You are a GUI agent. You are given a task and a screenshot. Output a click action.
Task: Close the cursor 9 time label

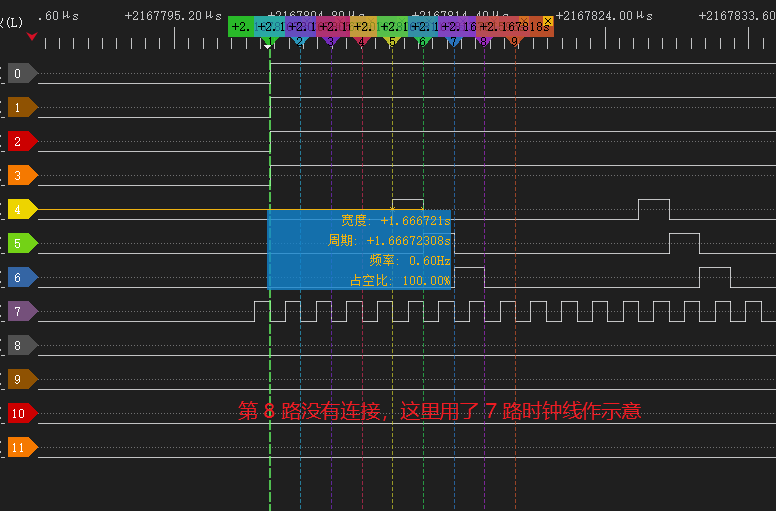point(548,21)
